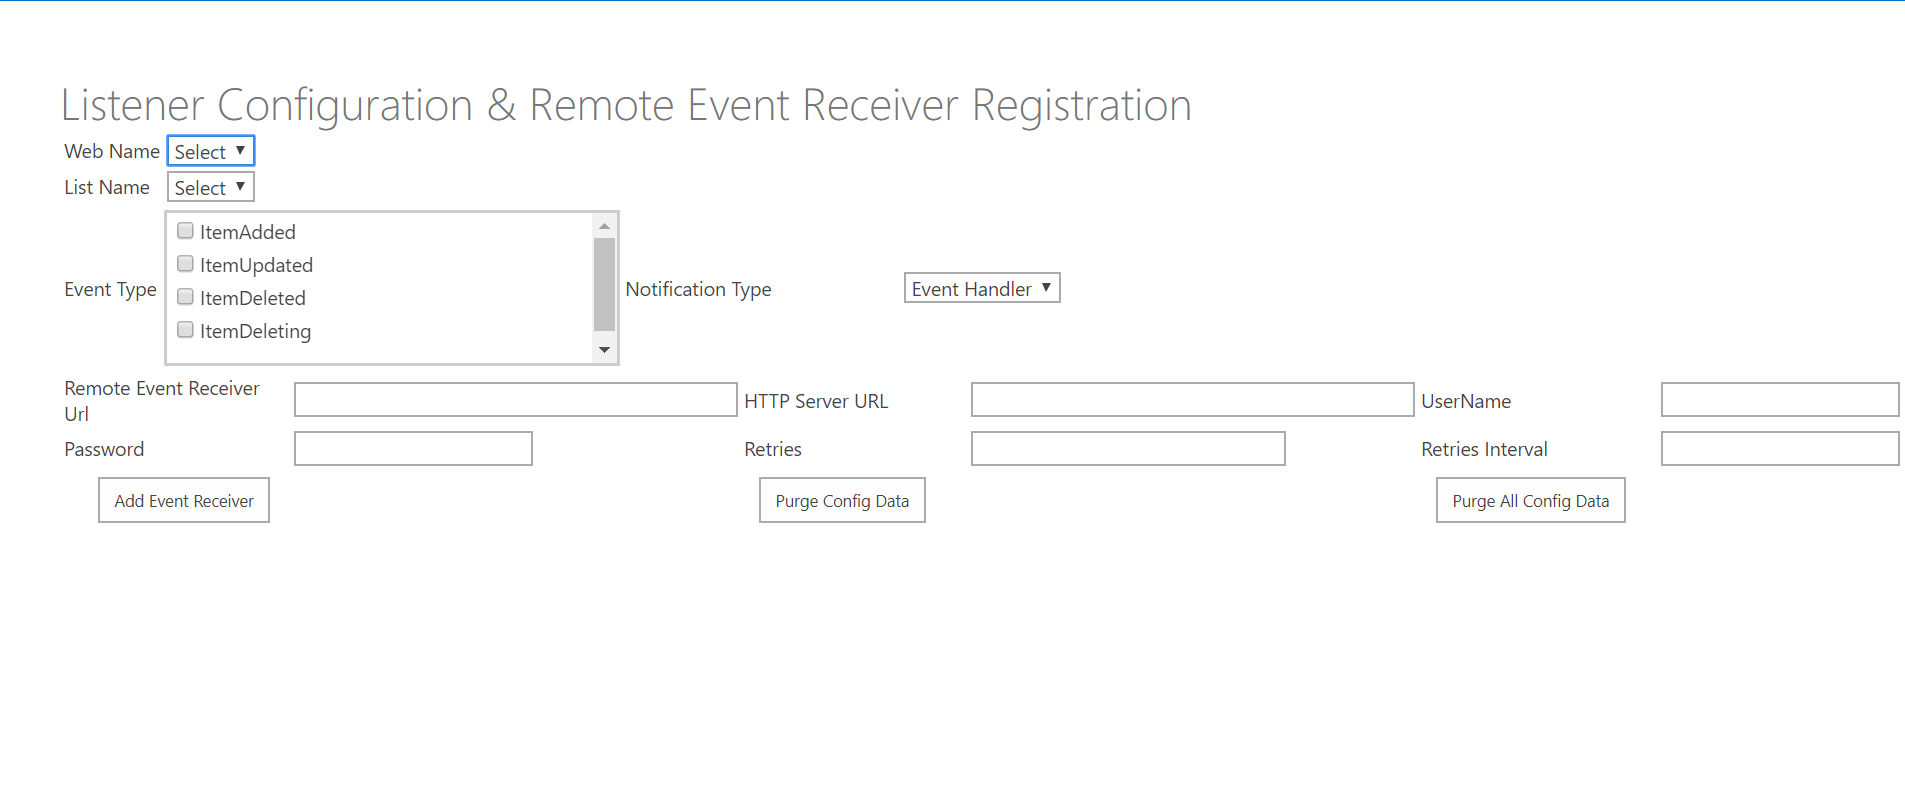
Task: Click the Notification Type label
Action: coord(698,289)
